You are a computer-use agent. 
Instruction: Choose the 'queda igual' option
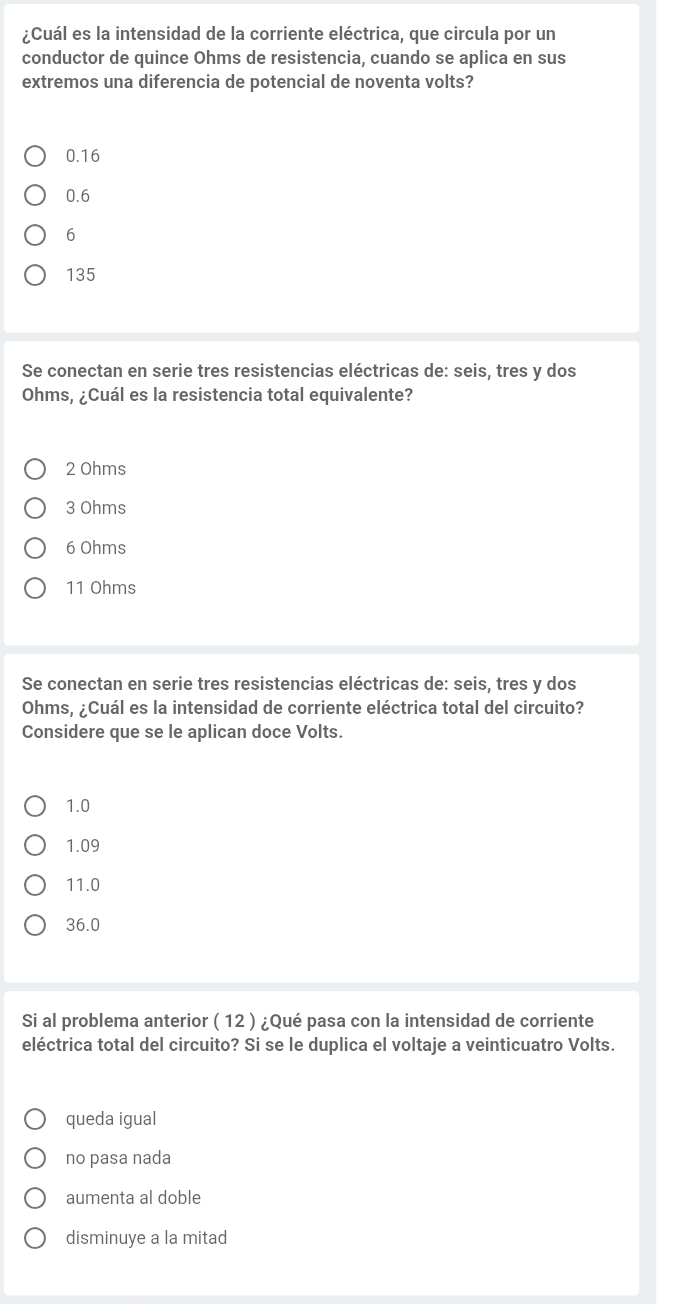coord(35,1118)
